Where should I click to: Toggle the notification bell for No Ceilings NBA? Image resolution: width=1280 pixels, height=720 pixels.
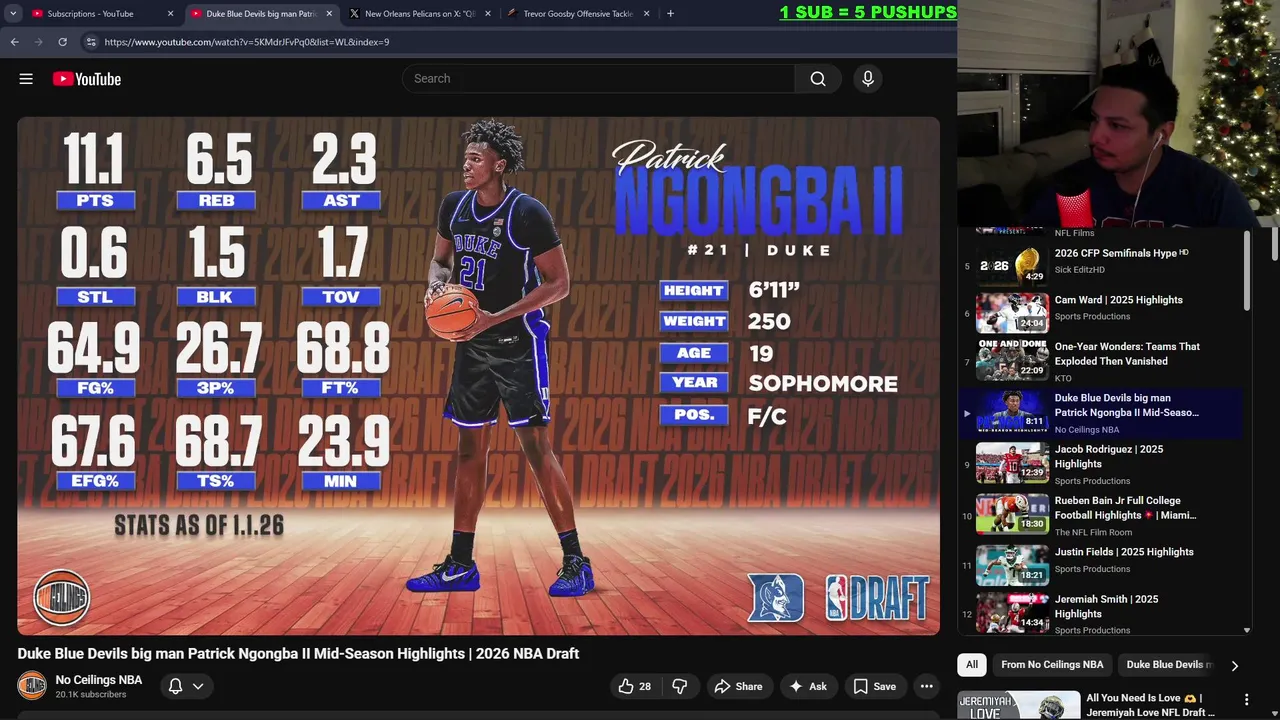(175, 686)
